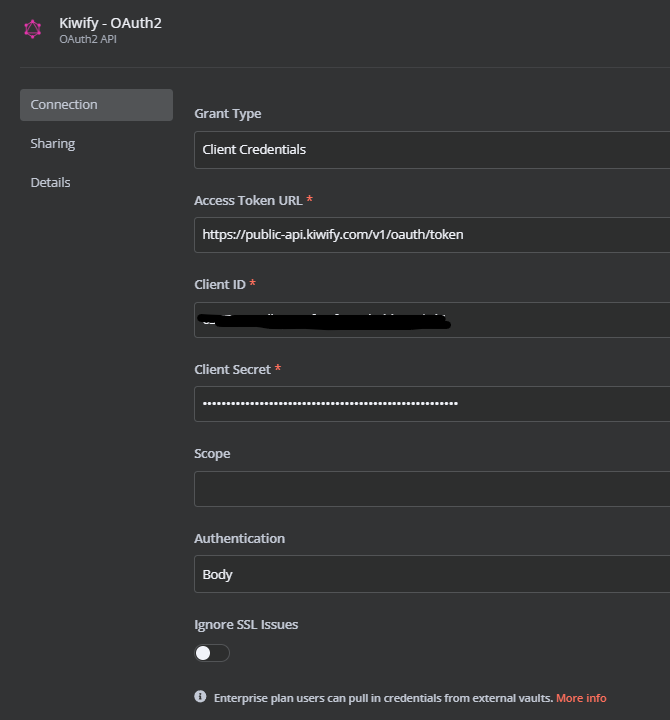
Task: Click the Client ID label
Action: (220, 285)
